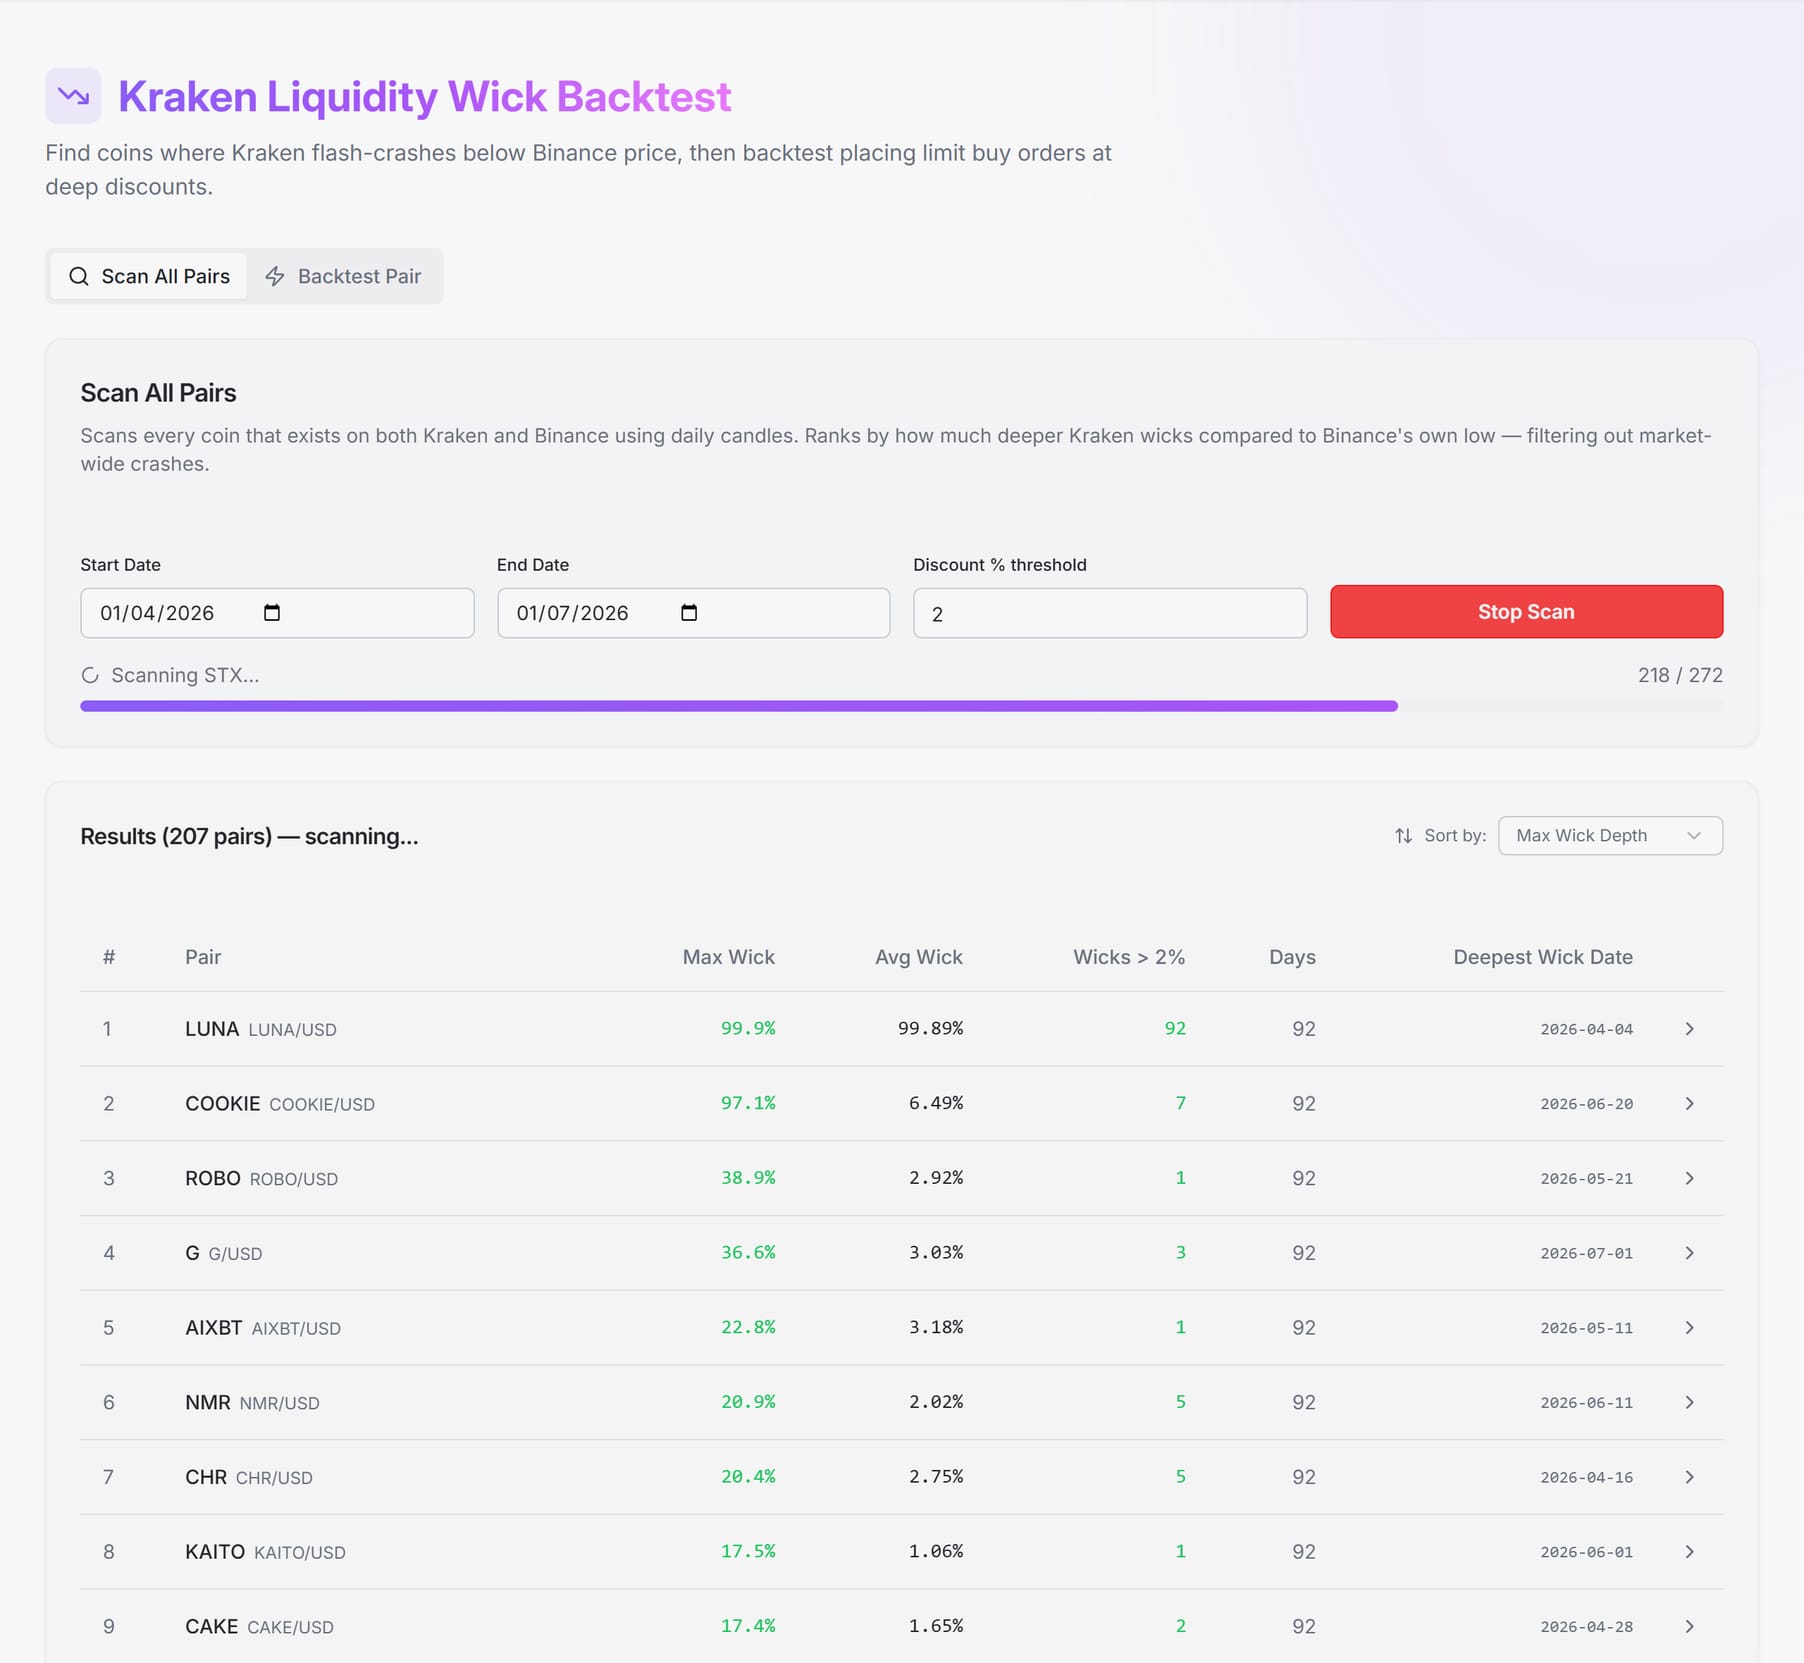The height and width of the screenshot is (1663, 1804).
Task: Expand the COOKIE row chevron
Action: [x=1689, y=1103]
